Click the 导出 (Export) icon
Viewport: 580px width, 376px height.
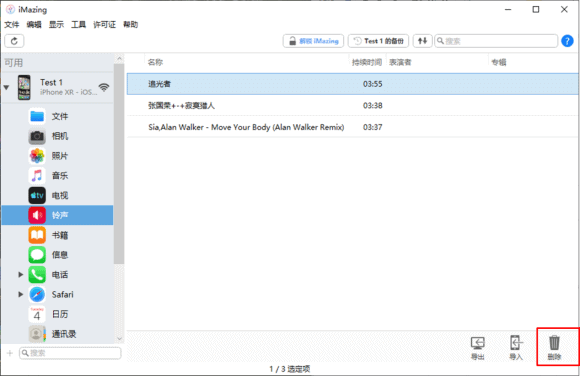click(x=478, y=347)
